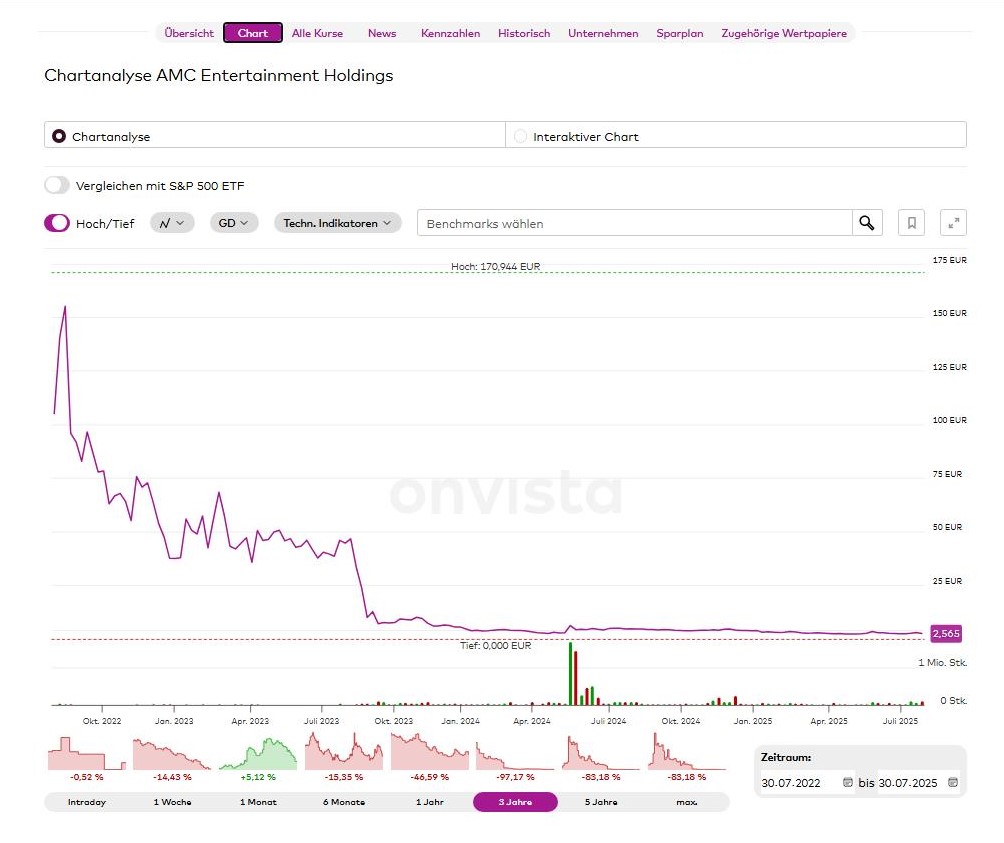Click the magnifying glass search icon
Image resolution: width=1004 pixels, height=843 pixels.
tap(867, 222)
